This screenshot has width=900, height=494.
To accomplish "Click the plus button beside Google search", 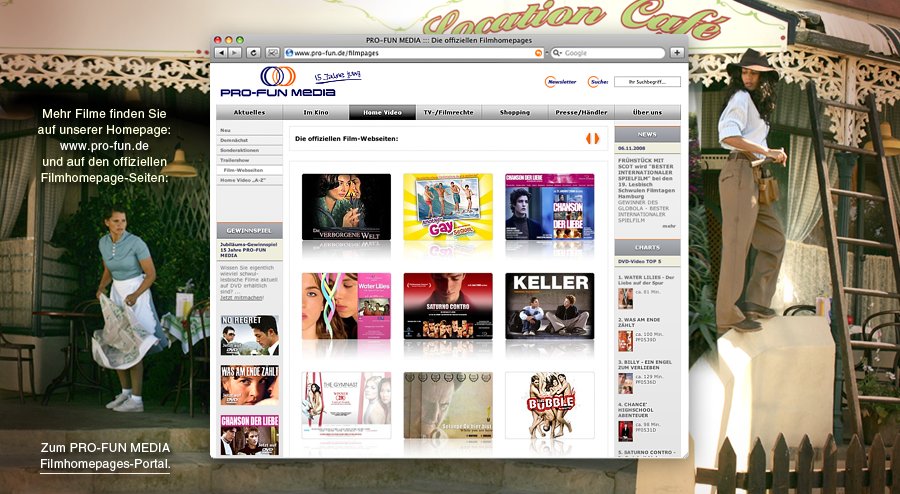I will pyautogui.click(x=677, y=53).
